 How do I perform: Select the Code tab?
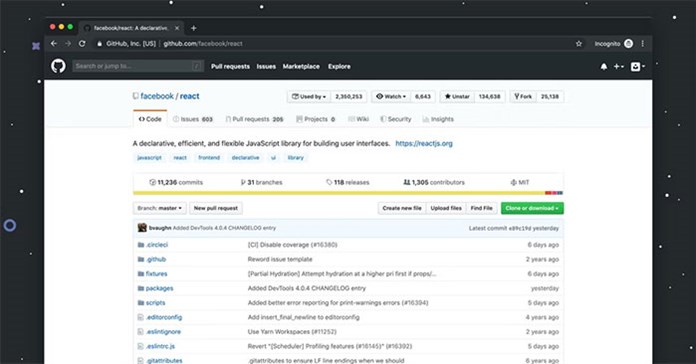(150, 119)
